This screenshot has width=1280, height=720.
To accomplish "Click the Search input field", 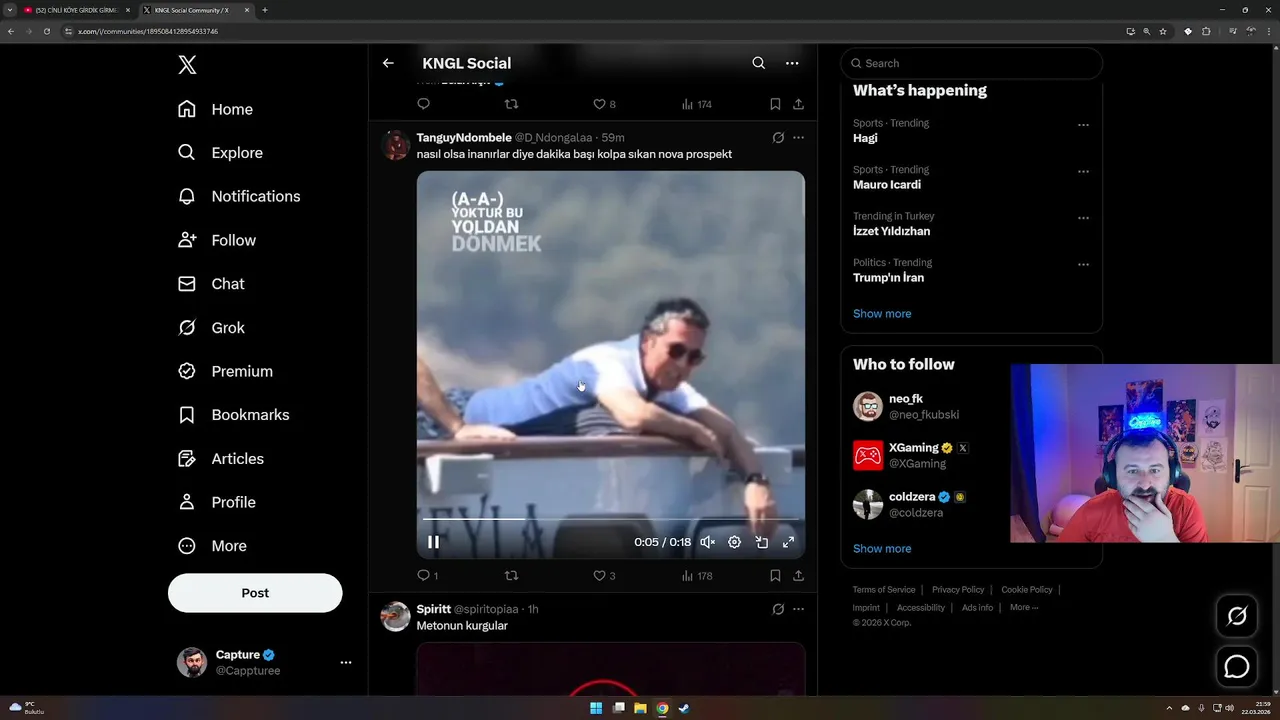I will (x=971, y=63).
